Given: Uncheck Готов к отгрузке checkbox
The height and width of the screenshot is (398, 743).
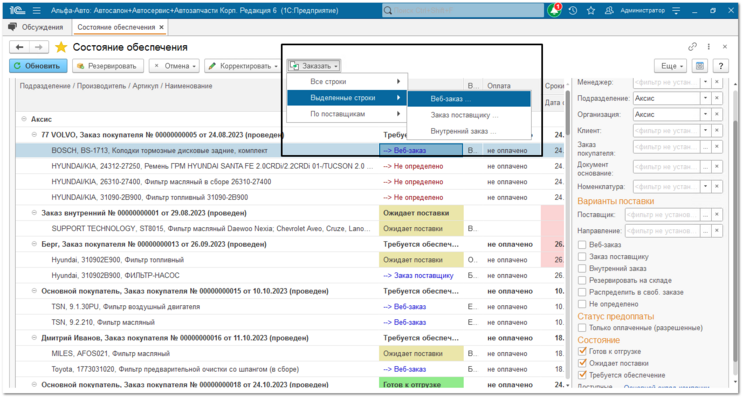Looking at the screenshot, I should coord(582,351).
